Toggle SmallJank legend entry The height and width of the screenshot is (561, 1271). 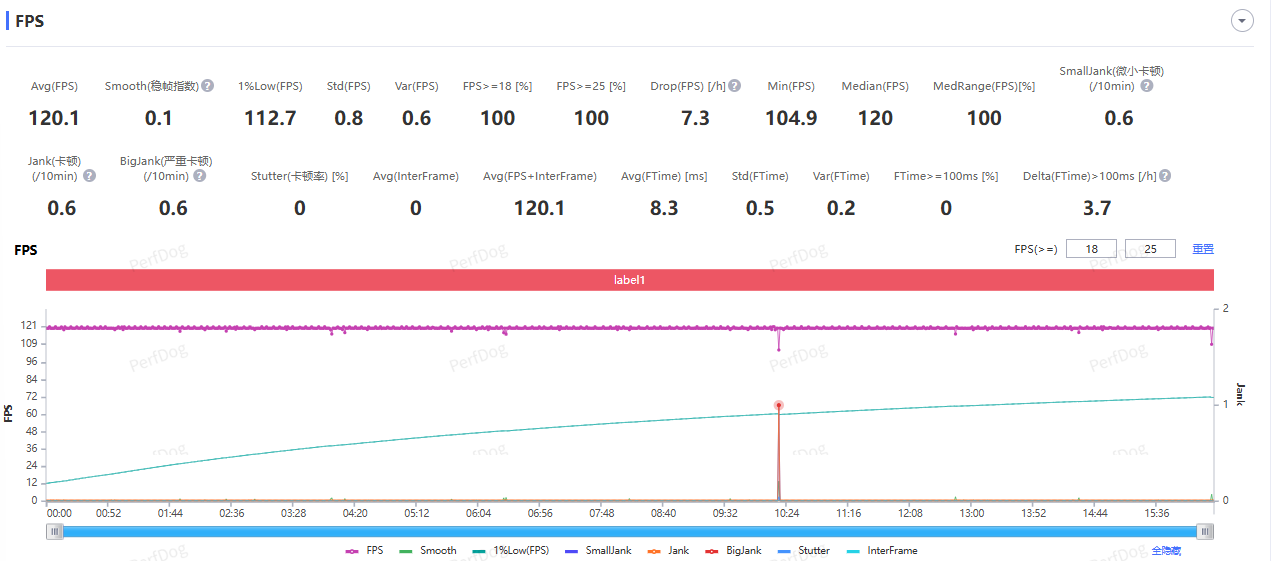point(598,551)
